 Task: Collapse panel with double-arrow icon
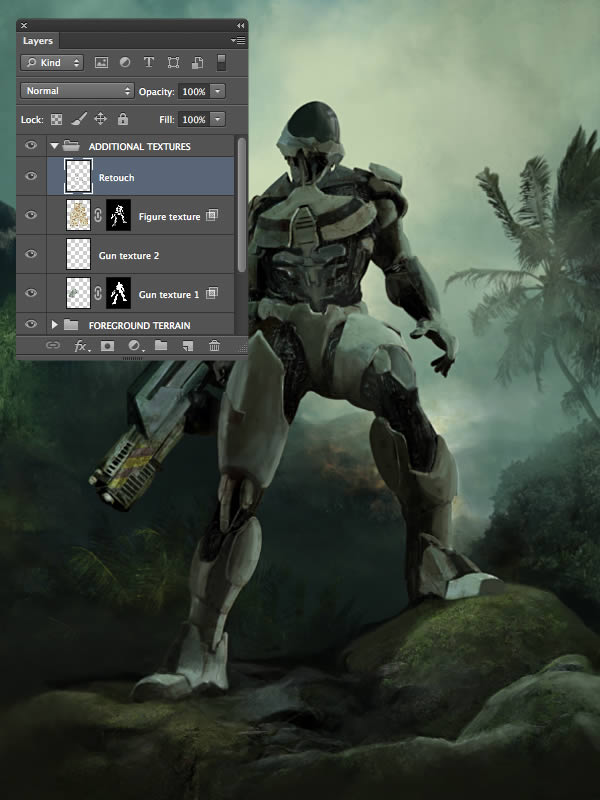(x=240, y=25)
